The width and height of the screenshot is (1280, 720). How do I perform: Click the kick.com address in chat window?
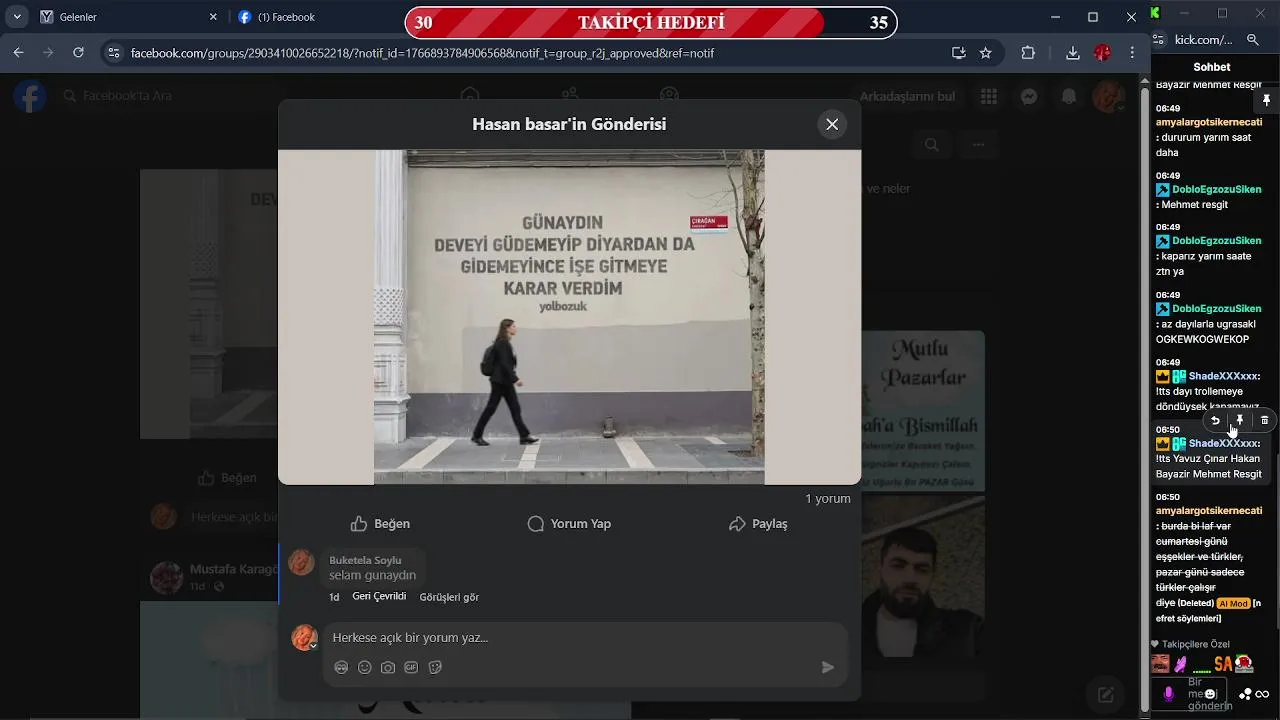[x=1204, y=40]
